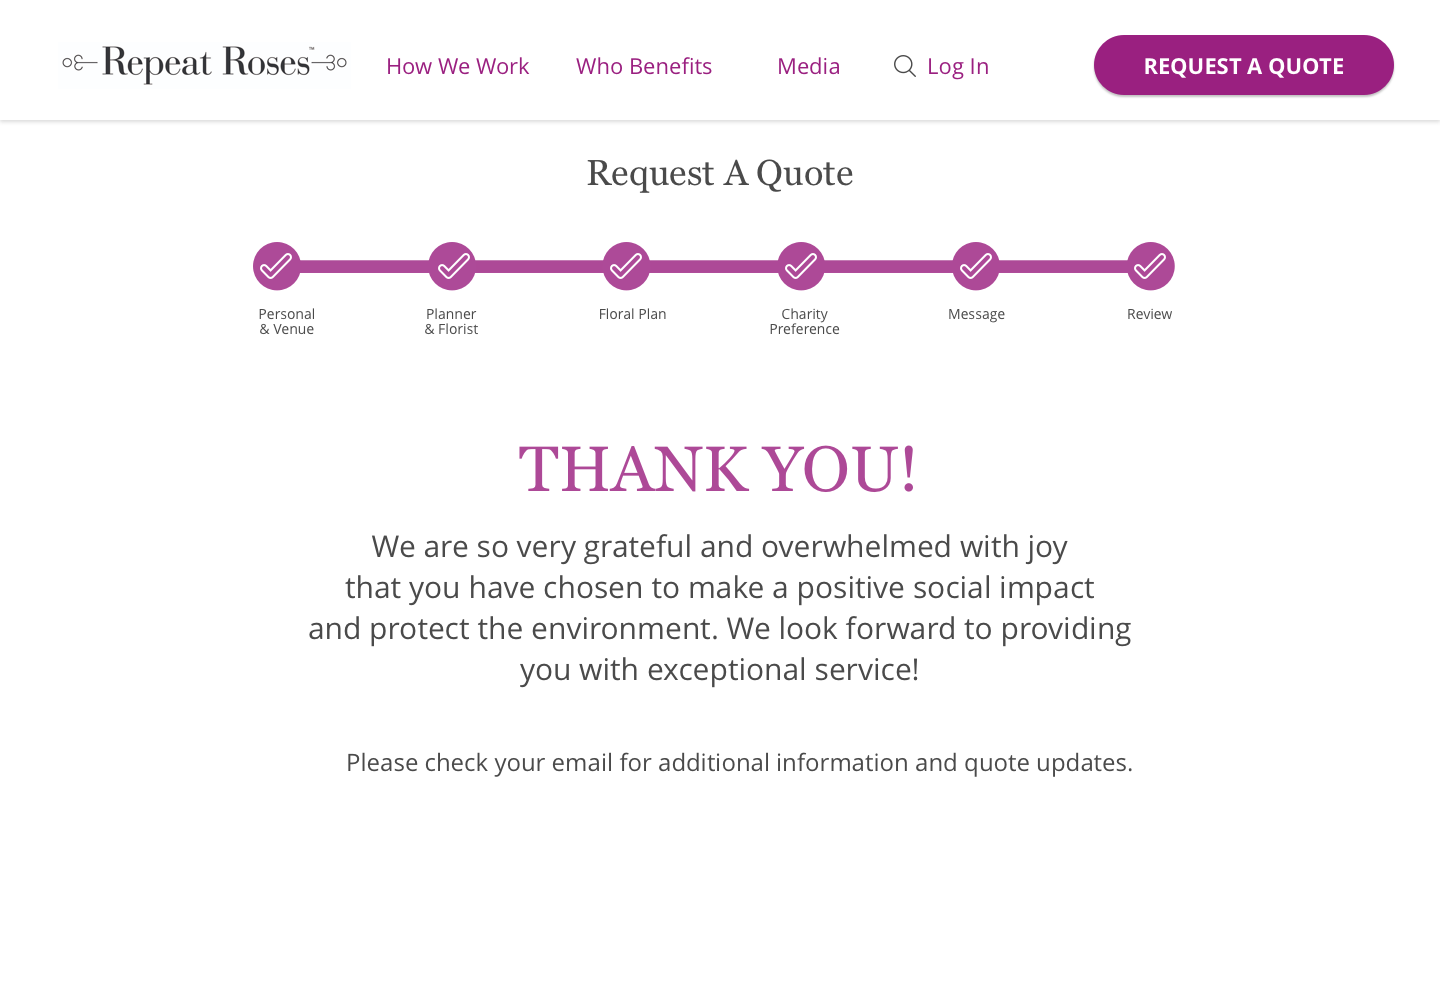Select the Floral Plan checkmark circle
The height and width of the screenshot is (1000, 1440).
626,266
